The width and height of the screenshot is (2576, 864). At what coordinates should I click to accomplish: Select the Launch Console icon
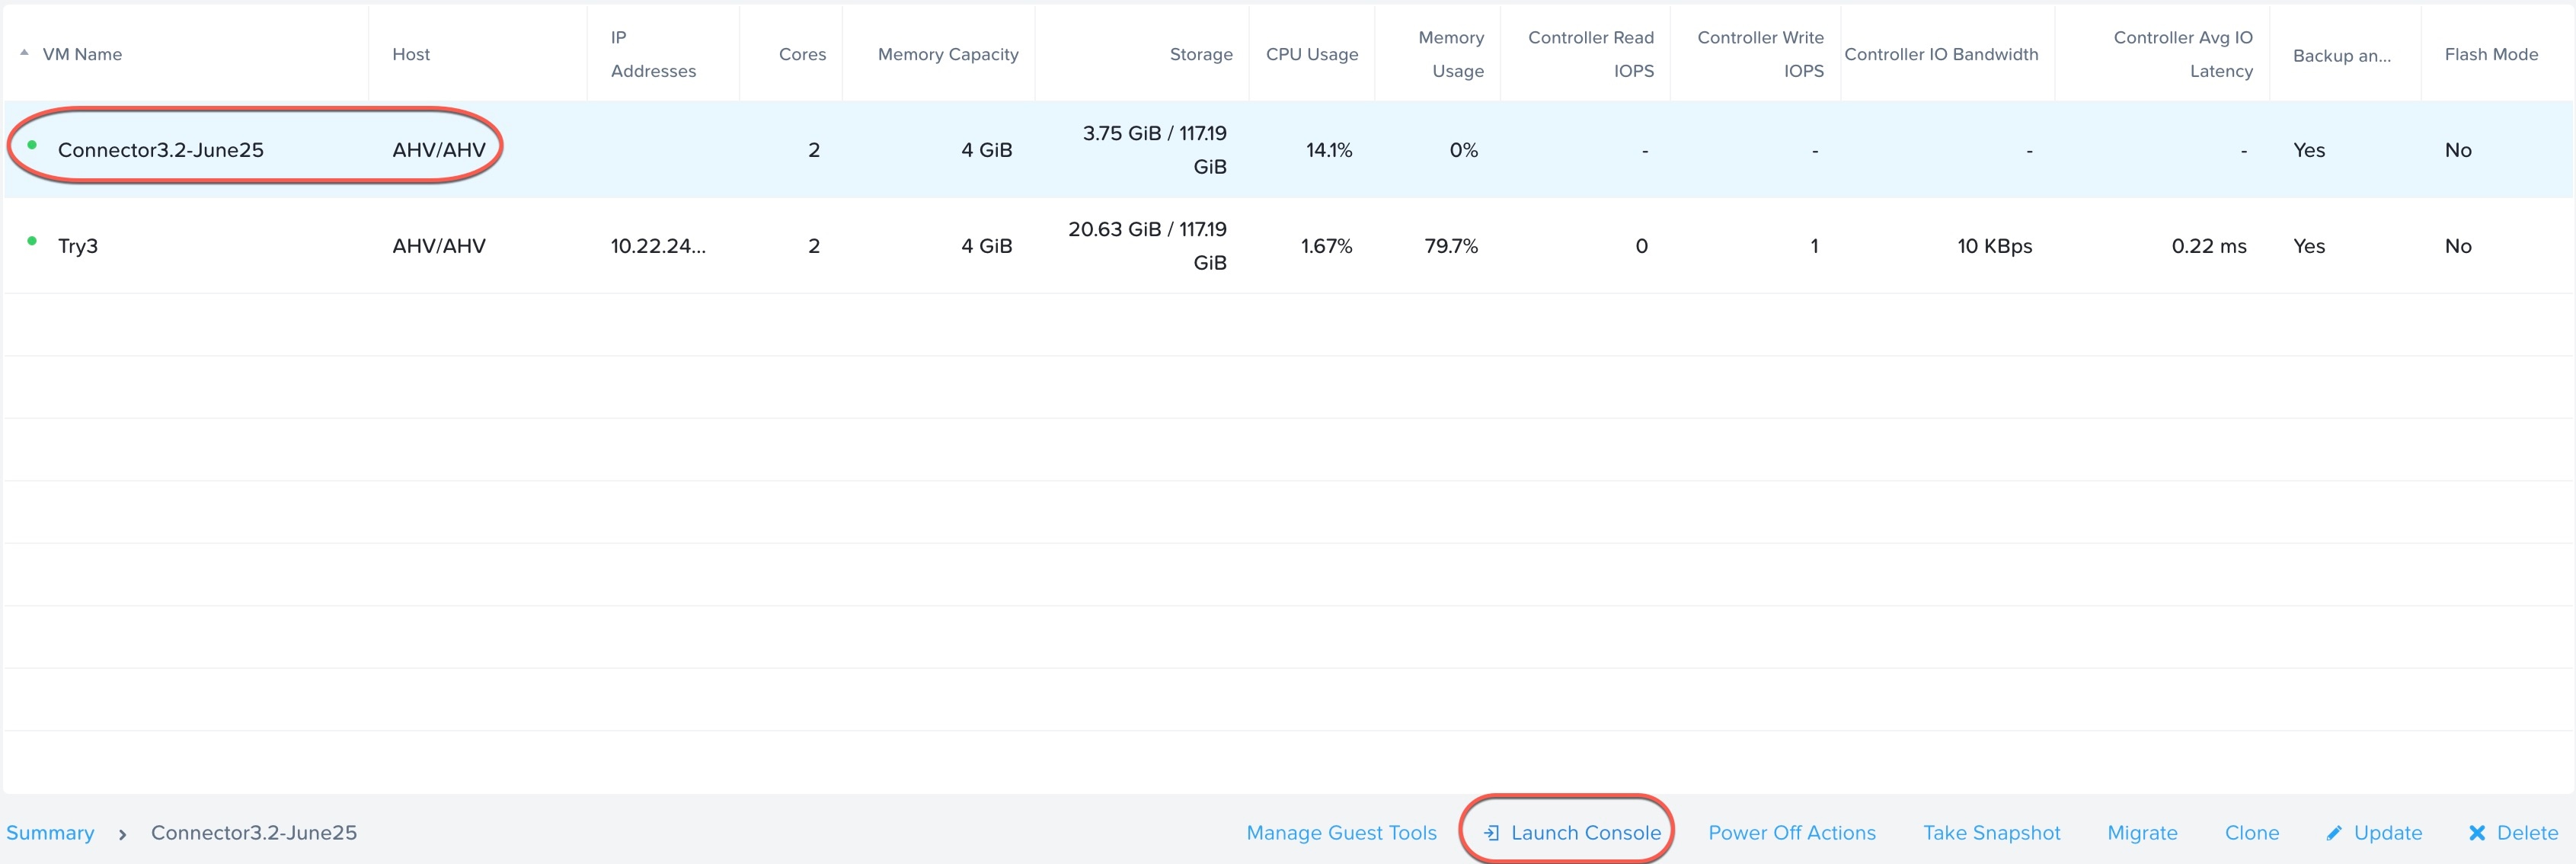tap(1492, 831)
